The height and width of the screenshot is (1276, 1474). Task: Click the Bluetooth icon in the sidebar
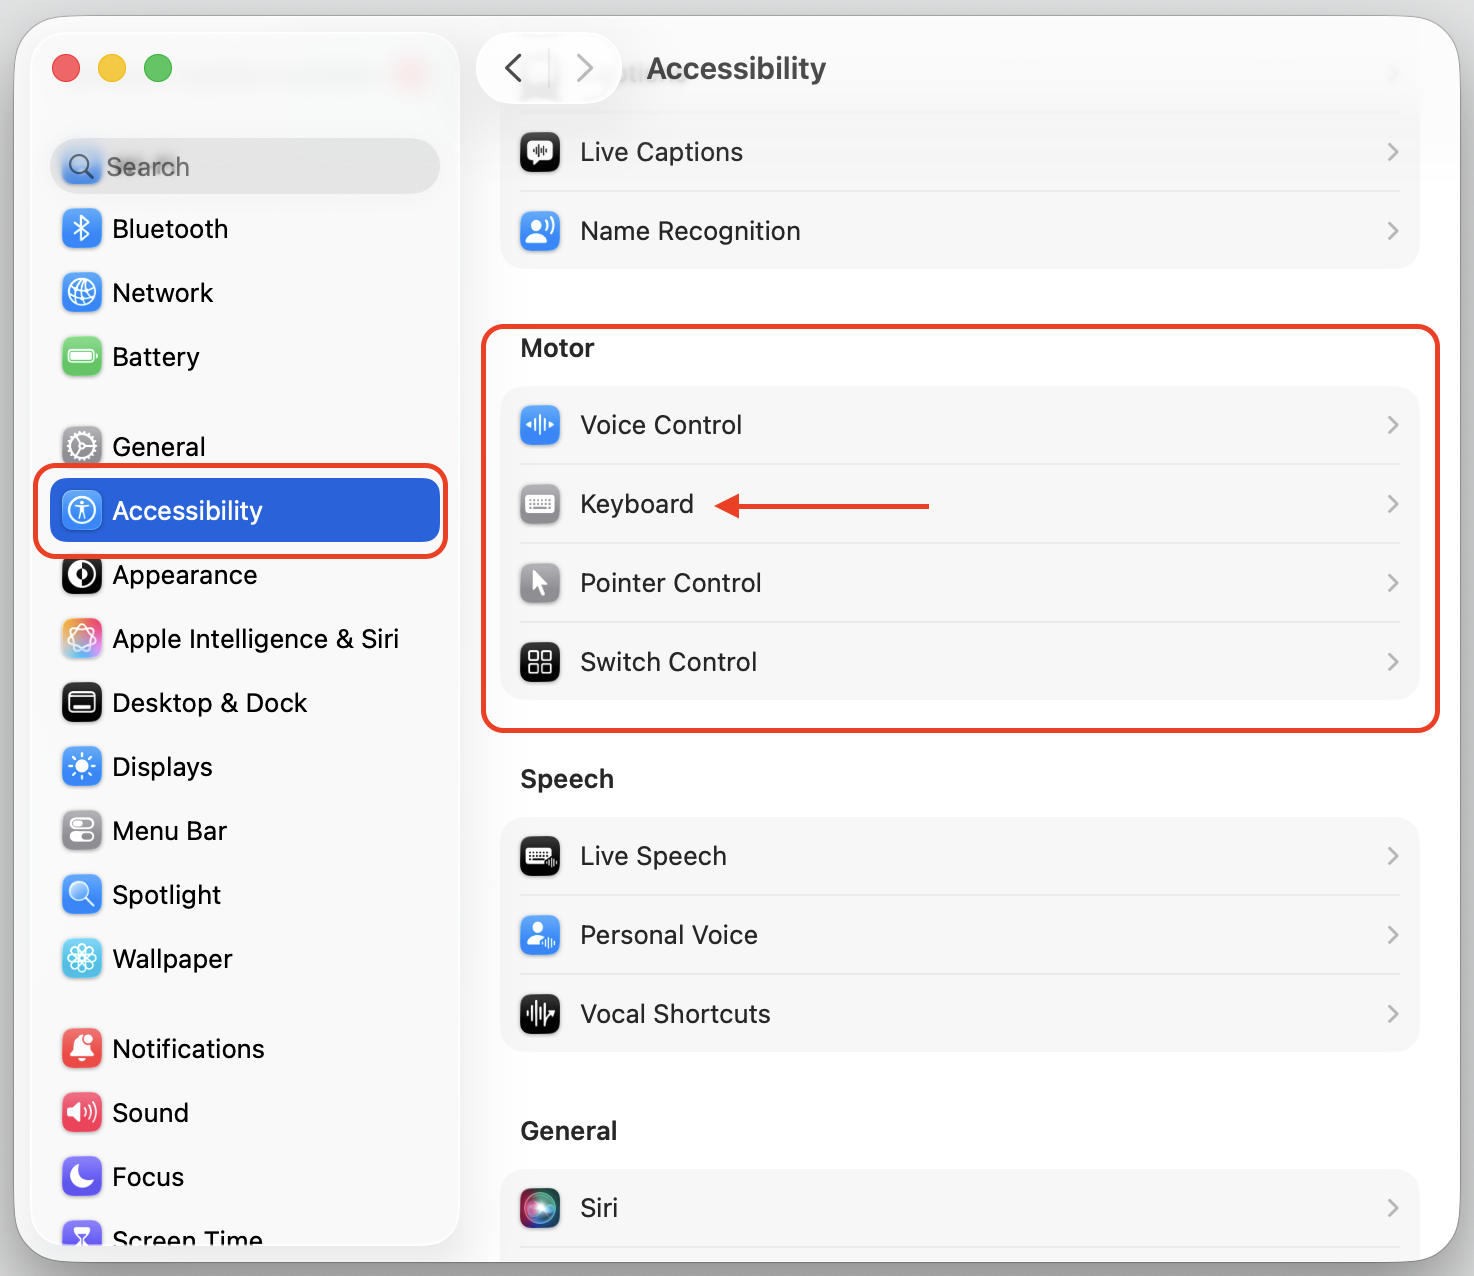click(82, 229)
